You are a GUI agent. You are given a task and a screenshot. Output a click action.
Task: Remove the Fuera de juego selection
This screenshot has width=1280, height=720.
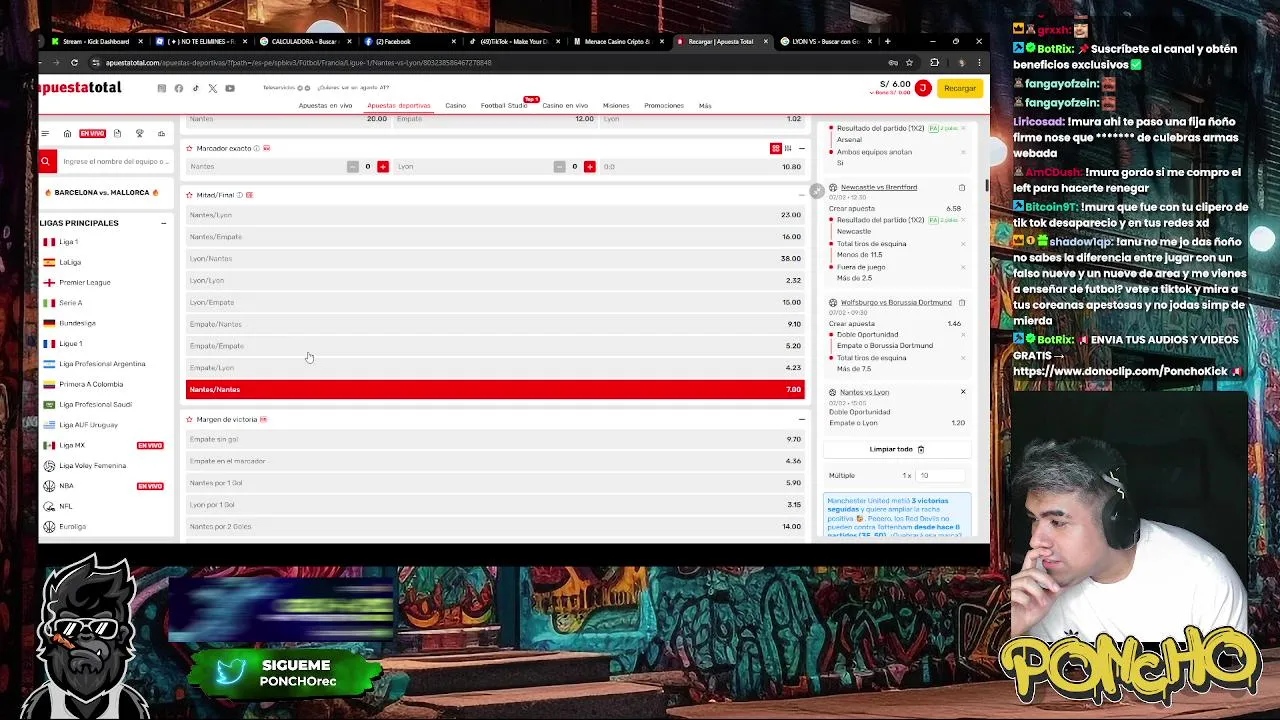[x=963, y=267]
